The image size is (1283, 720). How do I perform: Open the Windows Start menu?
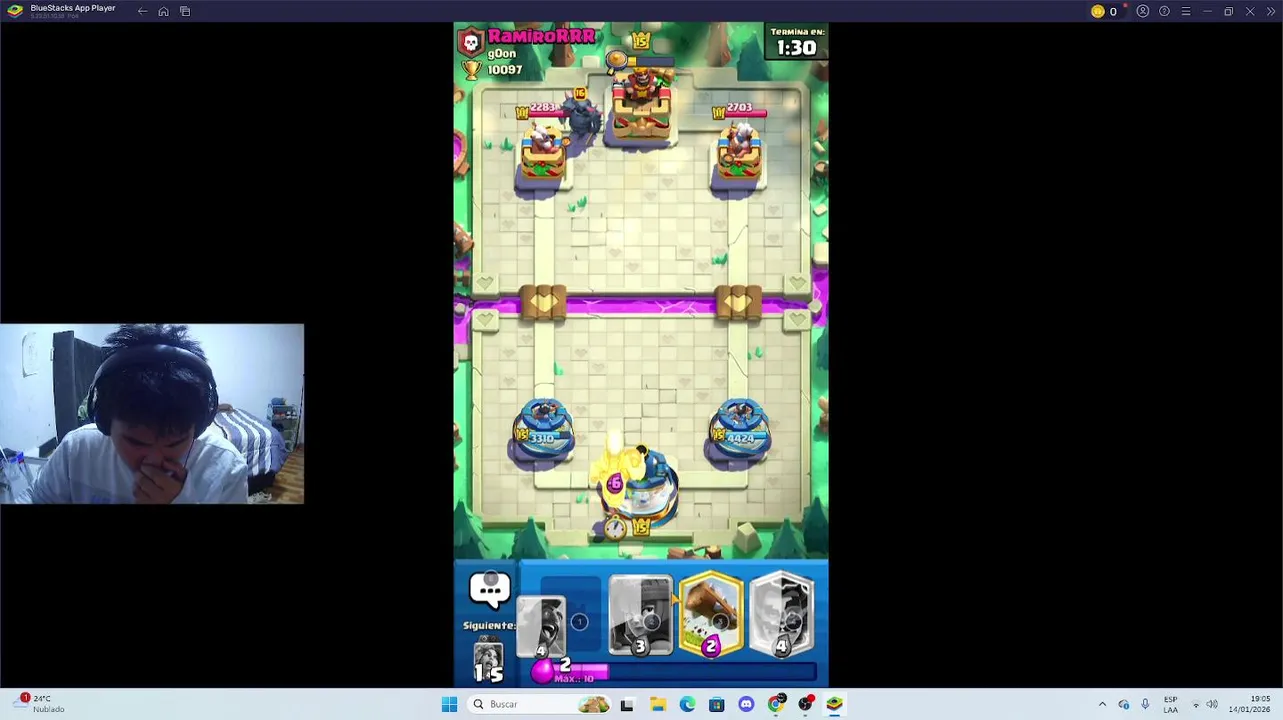(449, 704)
